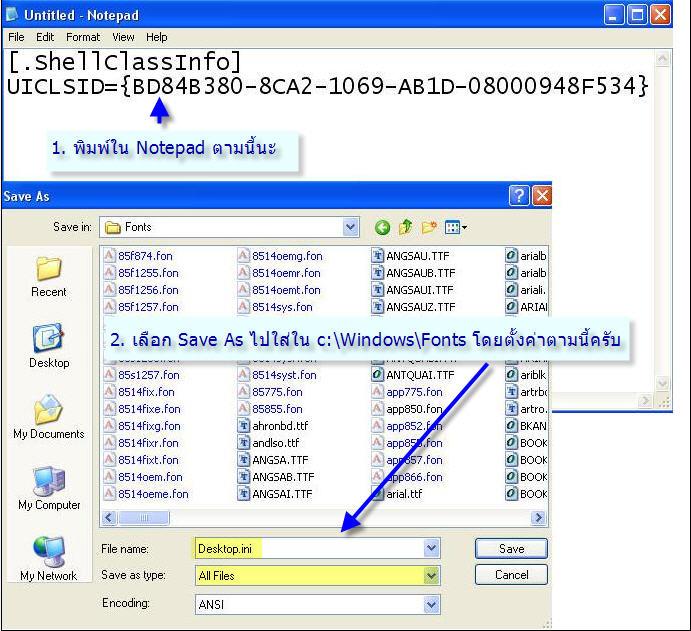Select the file ANGSAUI.TTF
The width and height of the screenshot is (691, 631).
point(413,290)
